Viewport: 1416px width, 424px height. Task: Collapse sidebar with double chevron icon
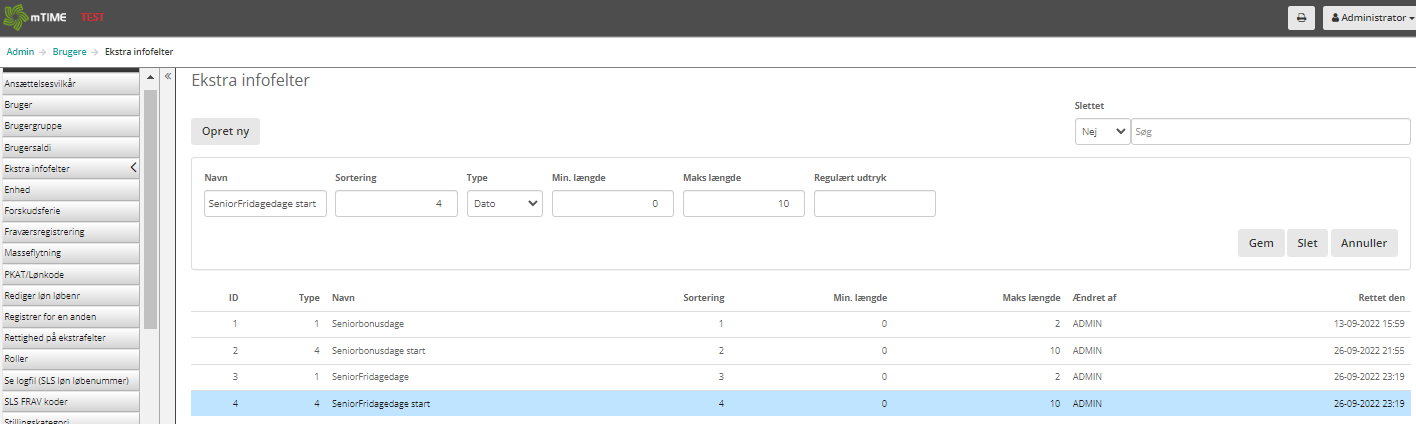point(168,76)
